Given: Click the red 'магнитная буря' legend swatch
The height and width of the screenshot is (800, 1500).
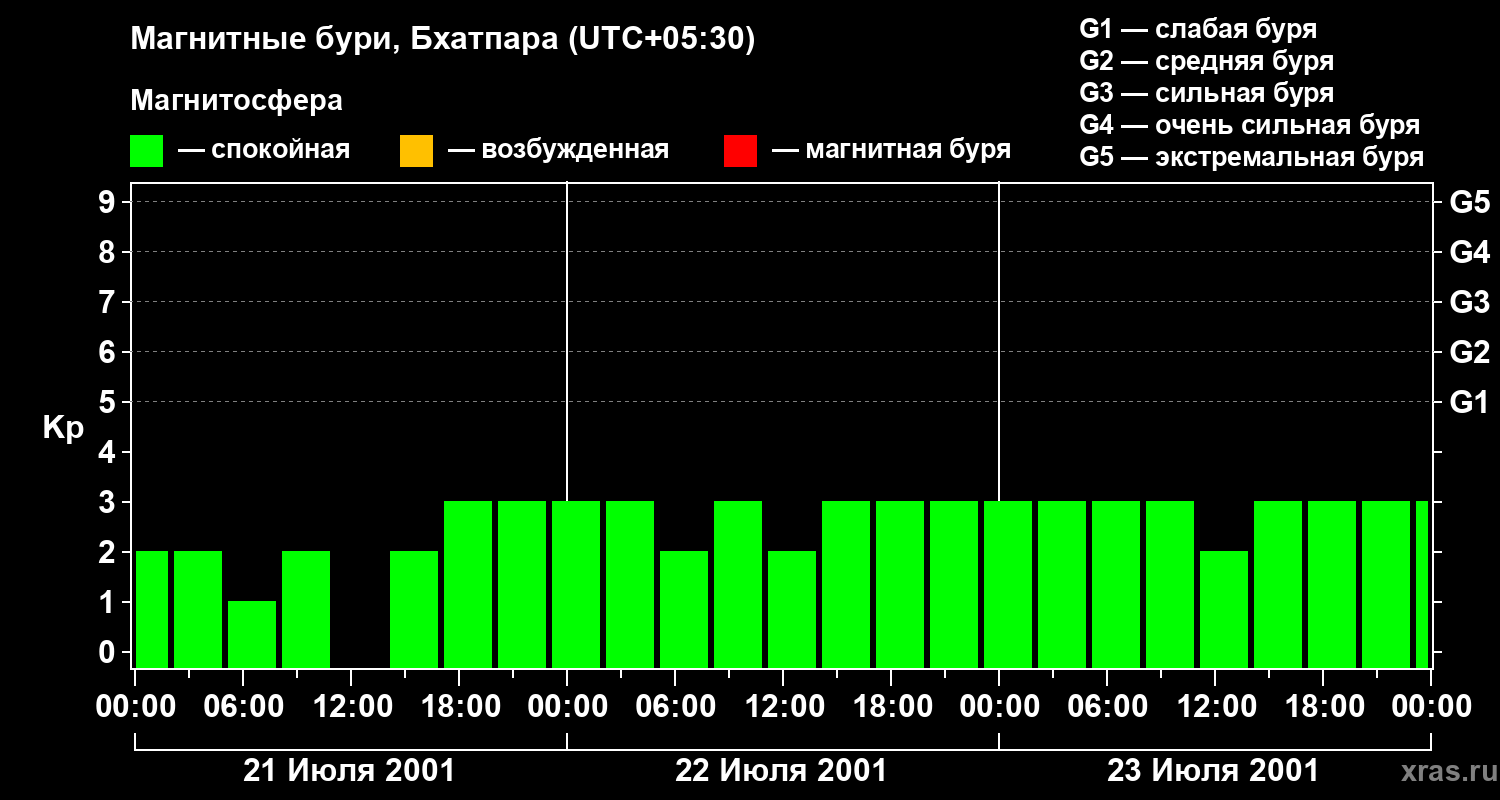Looking at the screenshot, I should [x=740, y=151].
